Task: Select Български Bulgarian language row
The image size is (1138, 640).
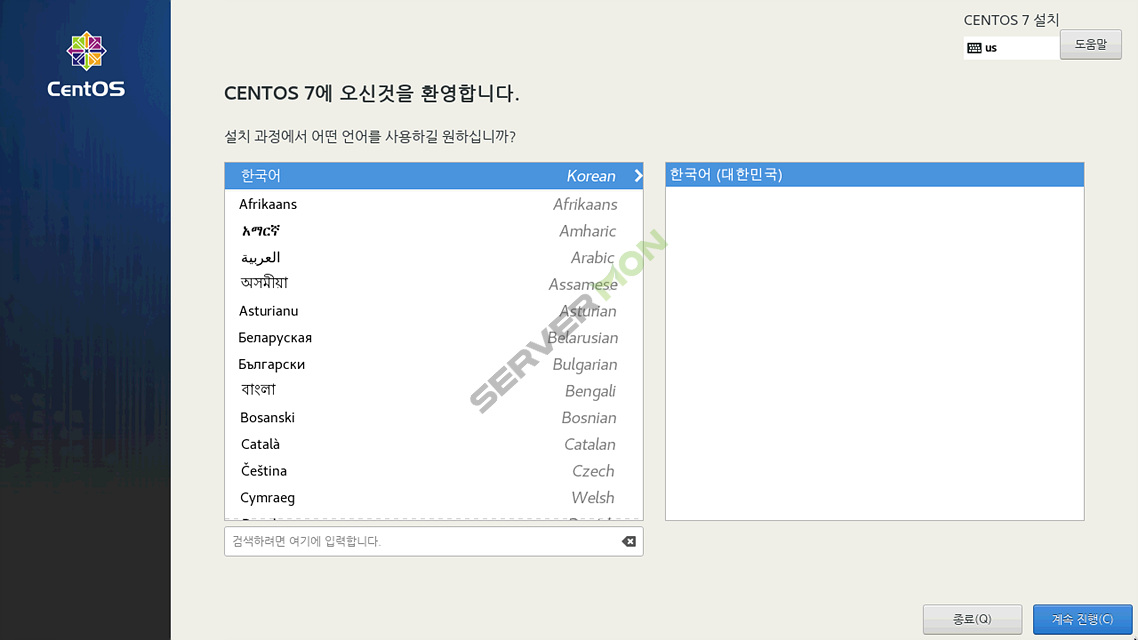Action: pos(433,364)
